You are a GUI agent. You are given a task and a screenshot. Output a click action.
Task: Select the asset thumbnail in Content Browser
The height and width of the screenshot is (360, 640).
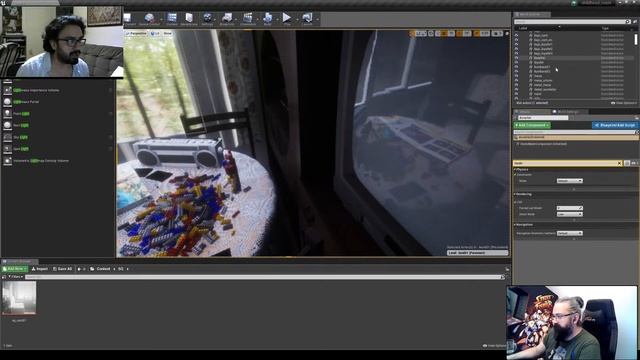pos(19,298)
